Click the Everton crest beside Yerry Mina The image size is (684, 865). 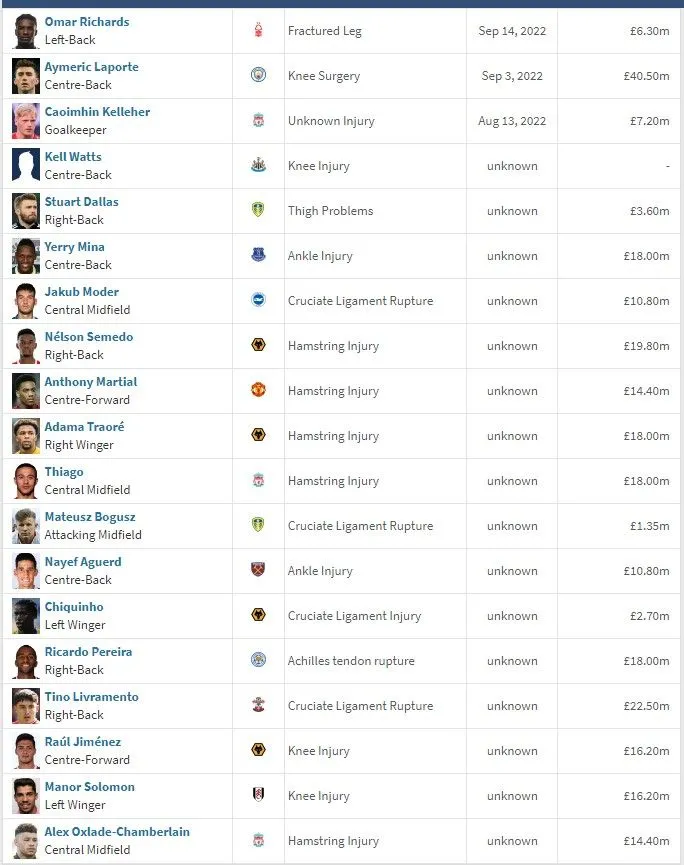click(x=258, y=256)
